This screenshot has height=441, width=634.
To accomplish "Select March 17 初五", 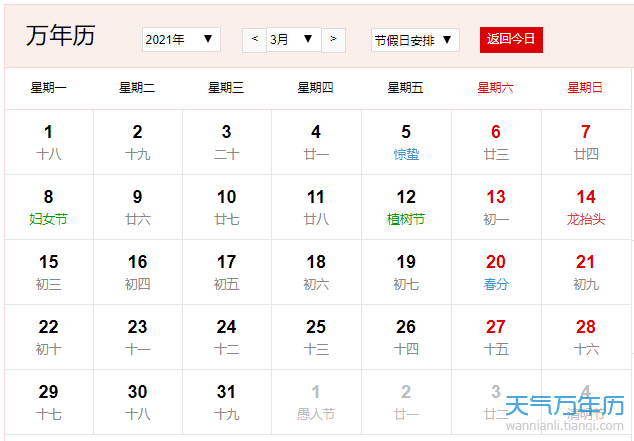I will coord(227,272).
